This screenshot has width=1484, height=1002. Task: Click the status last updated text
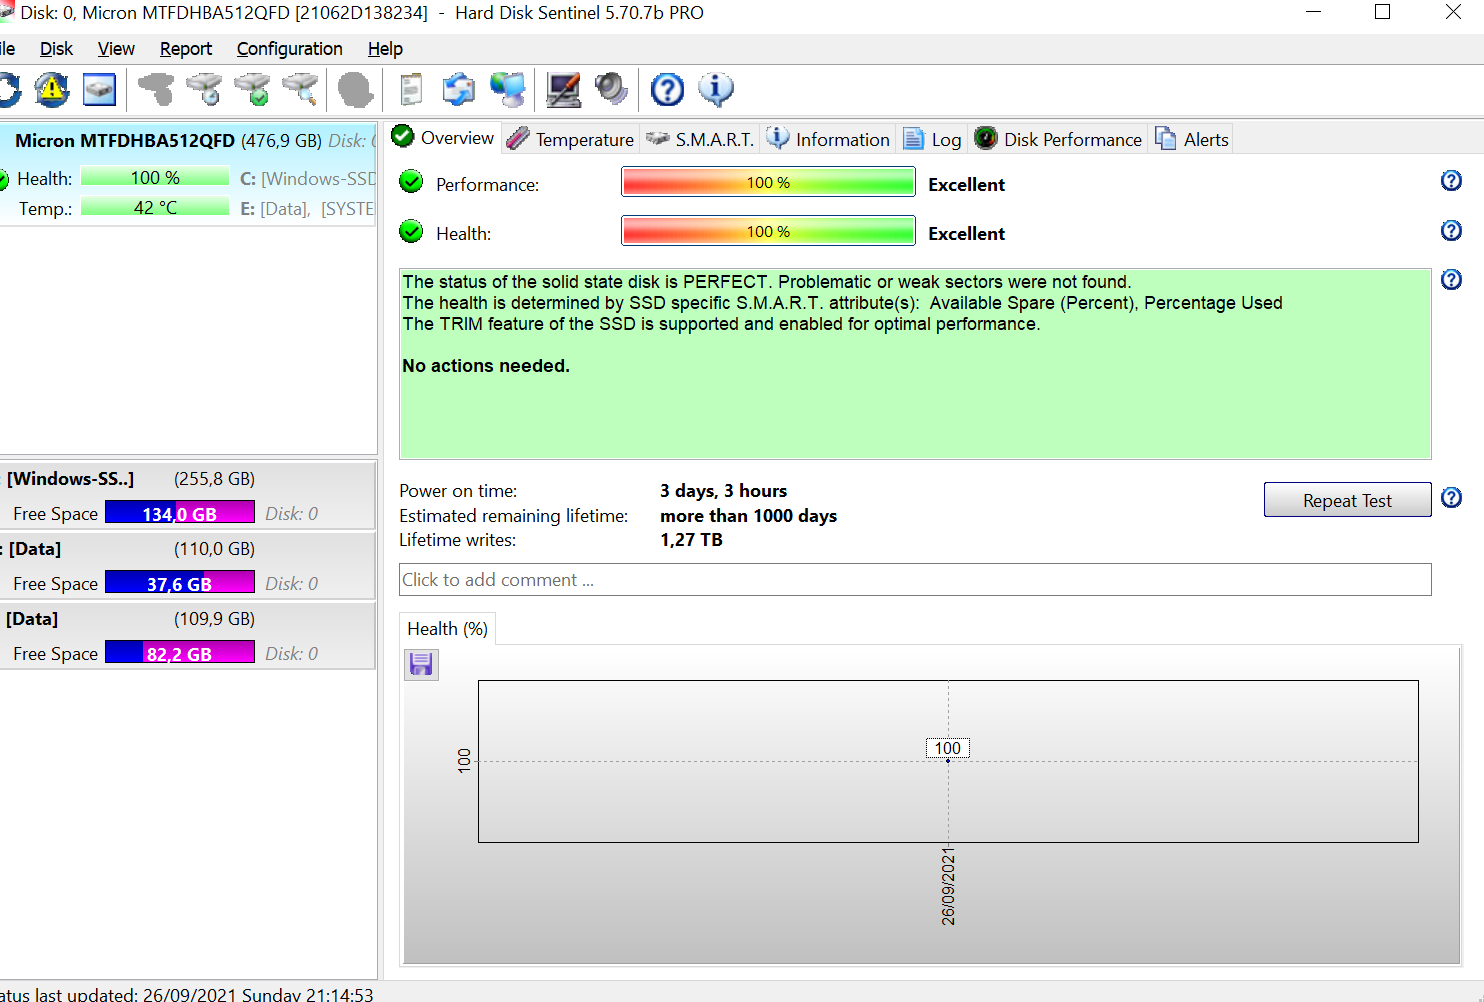[186, 994]
